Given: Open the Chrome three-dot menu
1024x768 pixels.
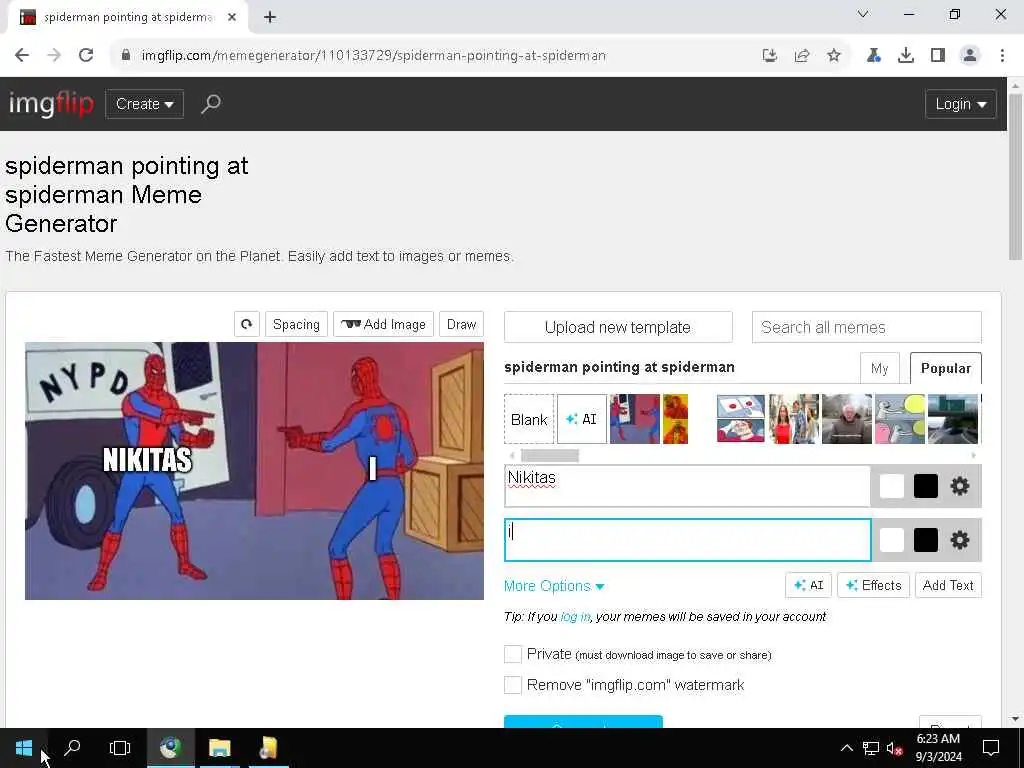Looking at the screenshot, I should (x=1002, y=56).
